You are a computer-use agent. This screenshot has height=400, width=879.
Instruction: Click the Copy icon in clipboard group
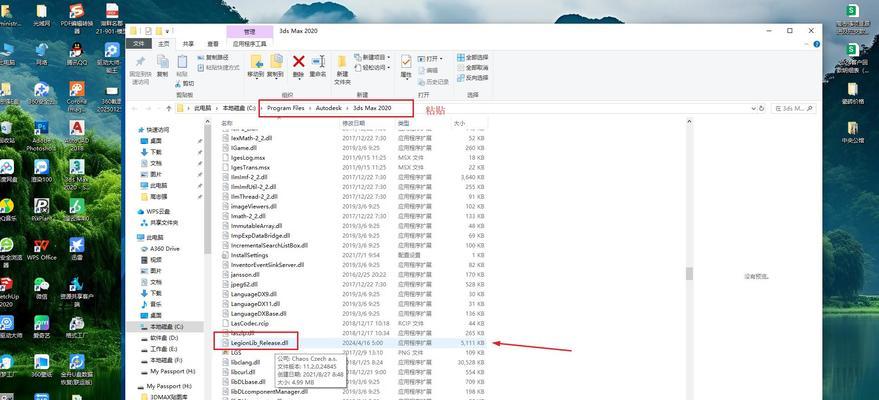(163, 61)
